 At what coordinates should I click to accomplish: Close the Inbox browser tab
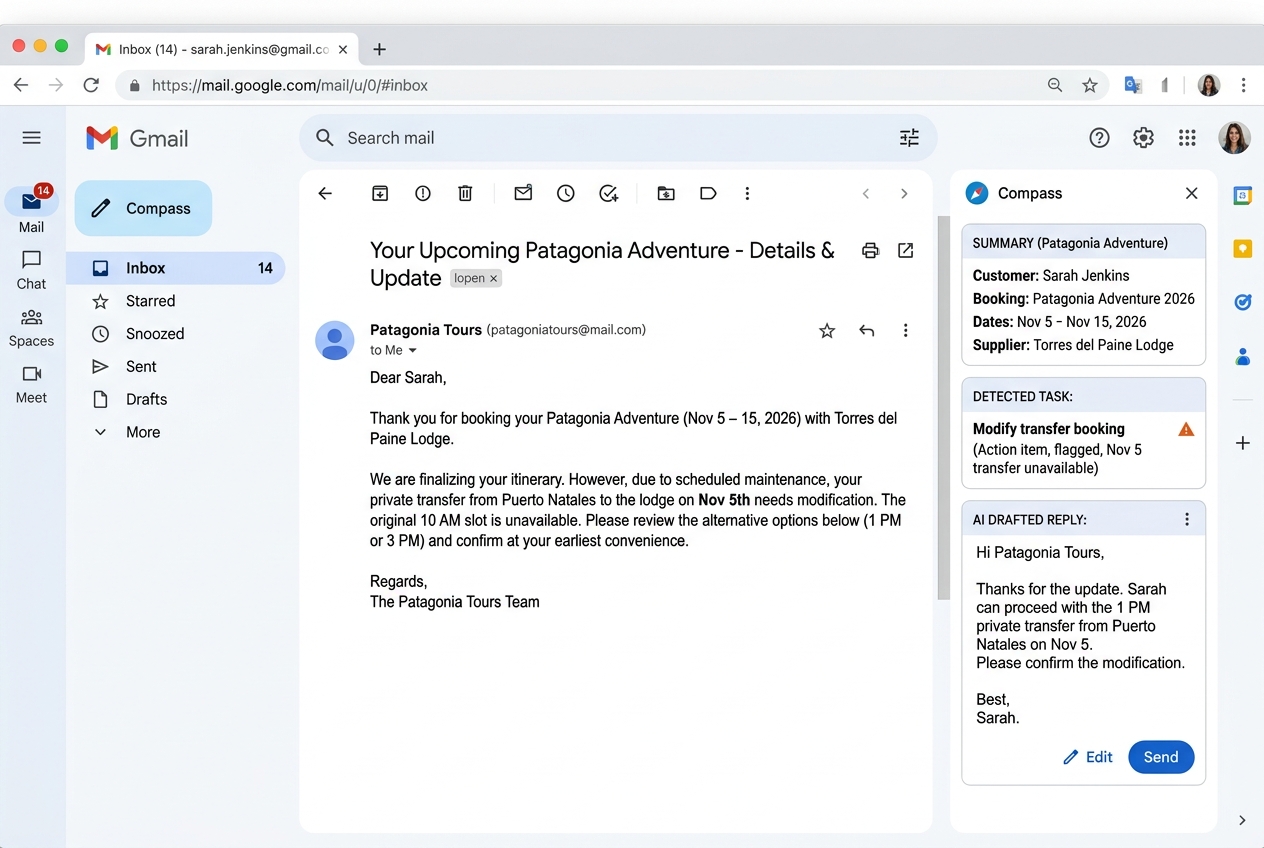tap(343, 49)
